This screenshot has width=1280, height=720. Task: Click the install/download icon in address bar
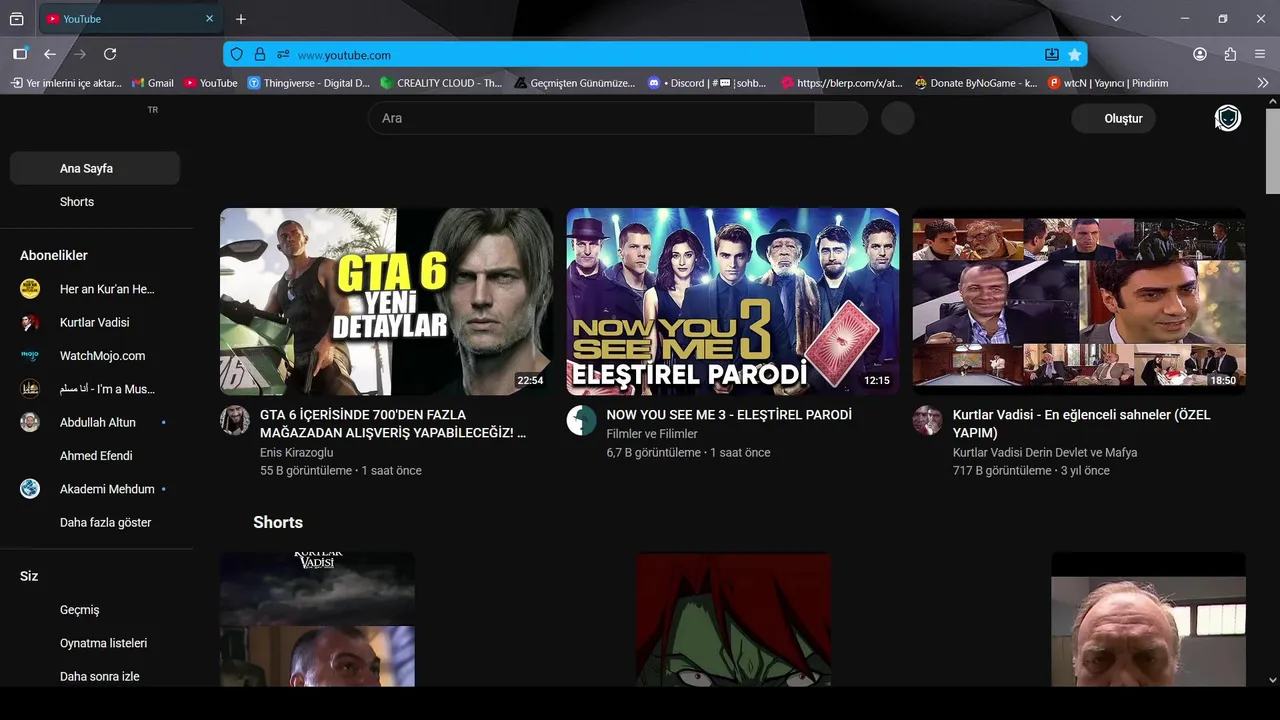click(x=1052, y=55)
